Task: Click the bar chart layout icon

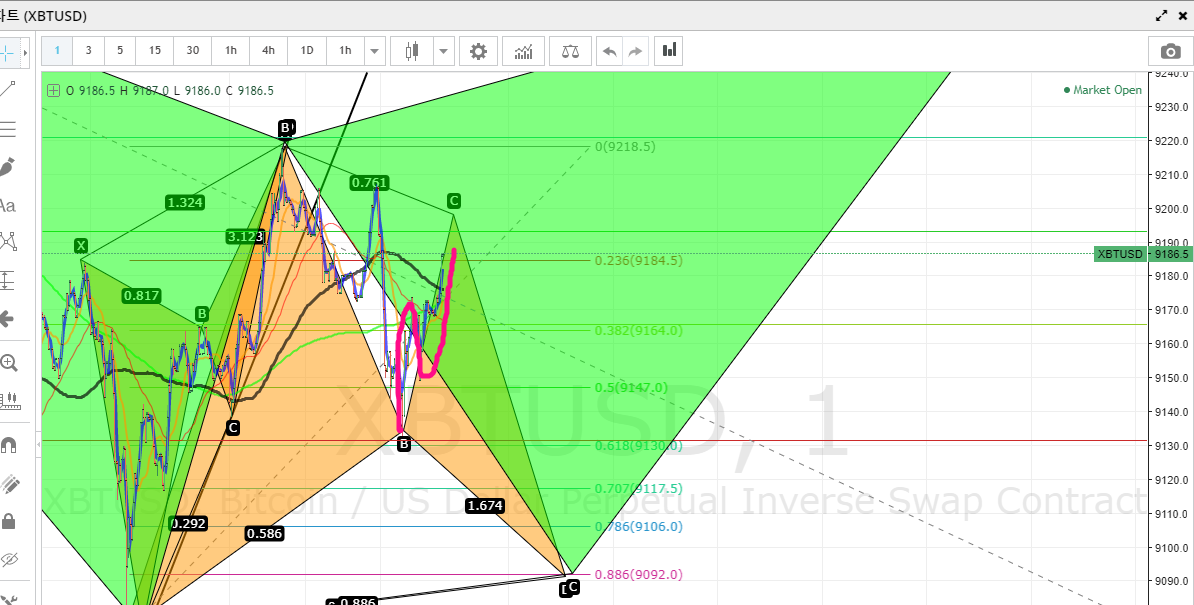Action: click(x=669, y=51)
